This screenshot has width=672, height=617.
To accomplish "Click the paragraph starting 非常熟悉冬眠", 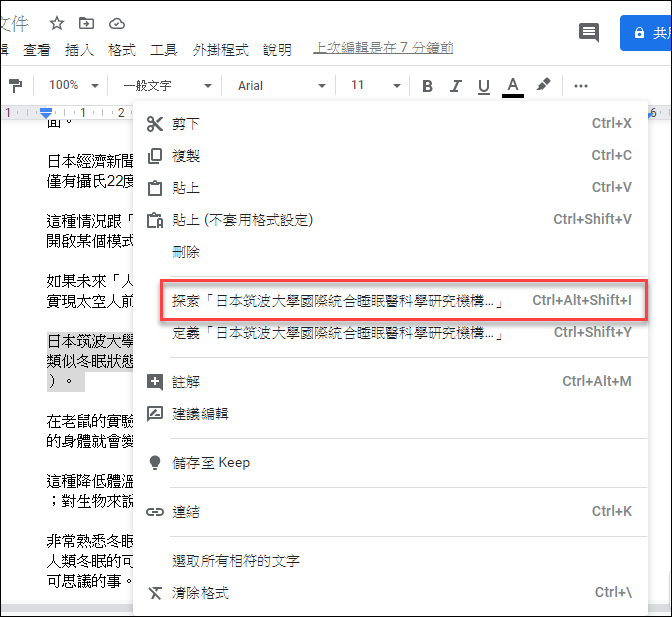I will tap(90, 561).
